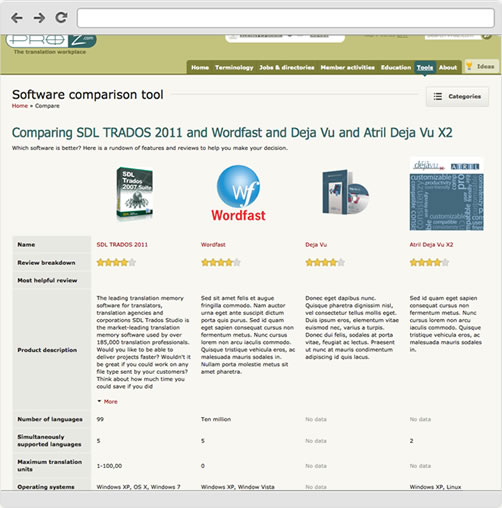
Task: Click the 'Product description' row label
Action: point(47,350)
